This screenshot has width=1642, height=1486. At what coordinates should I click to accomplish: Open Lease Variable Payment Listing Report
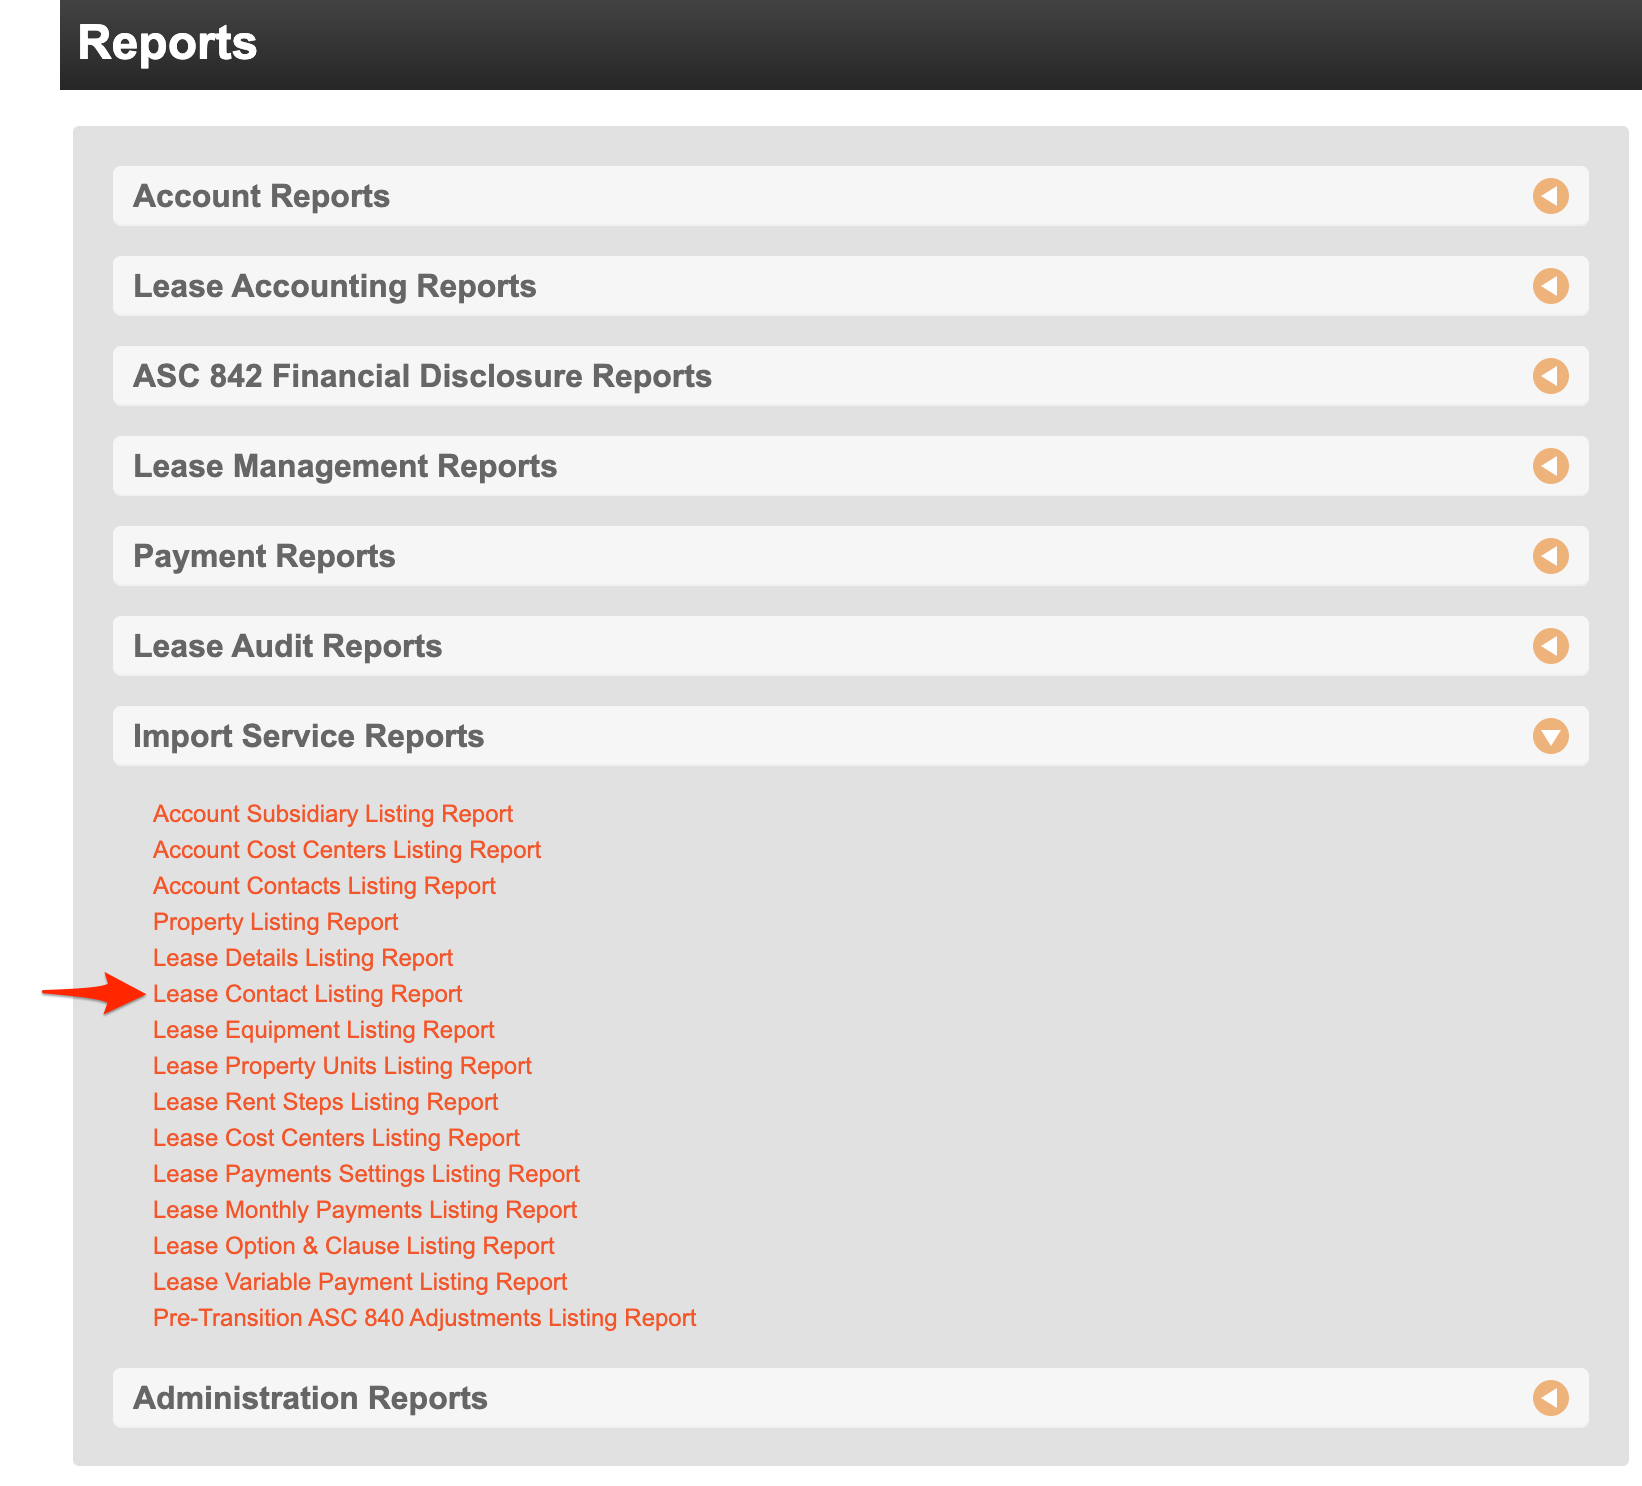360,1282
